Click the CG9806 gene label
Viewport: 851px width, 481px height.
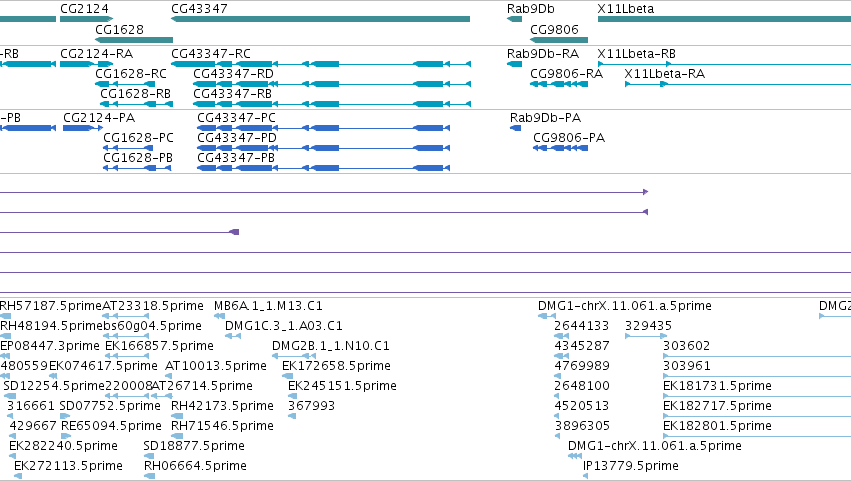pyautogui.click(x=554, y=29)
